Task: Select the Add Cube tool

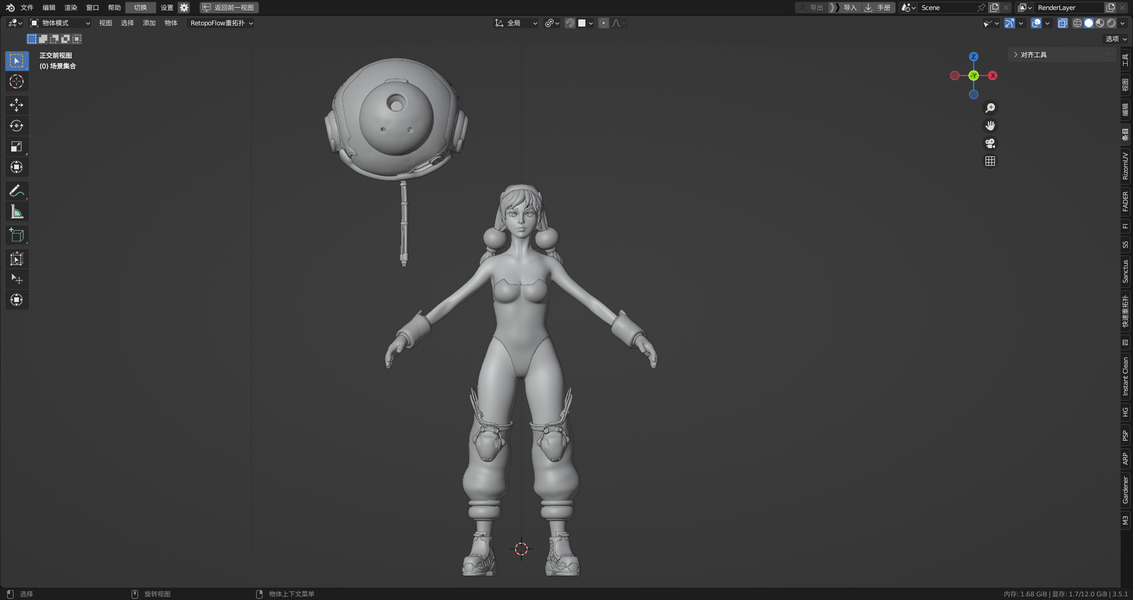Action: click(x=17, y=235)
